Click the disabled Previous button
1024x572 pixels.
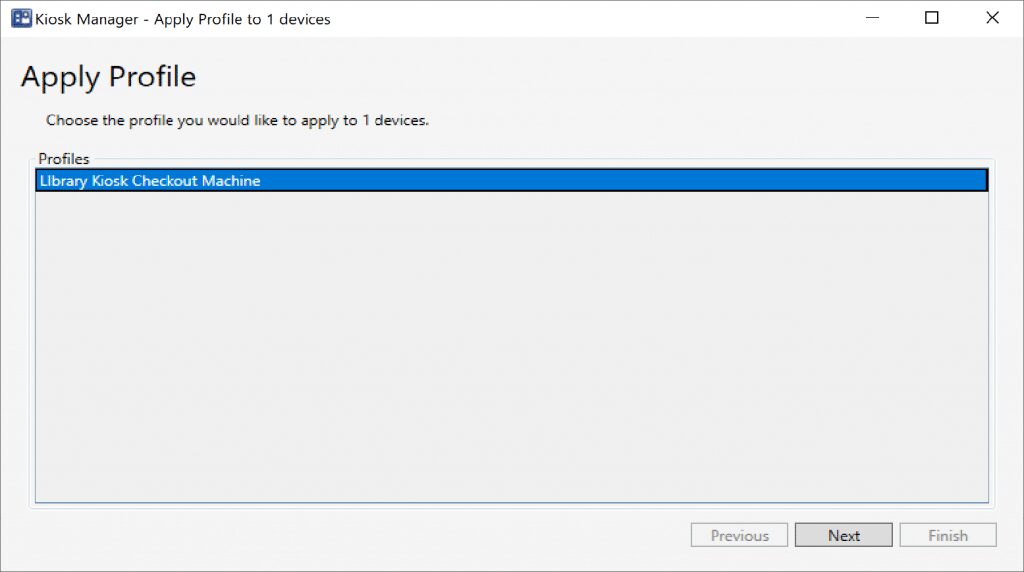tap(739, 536)
